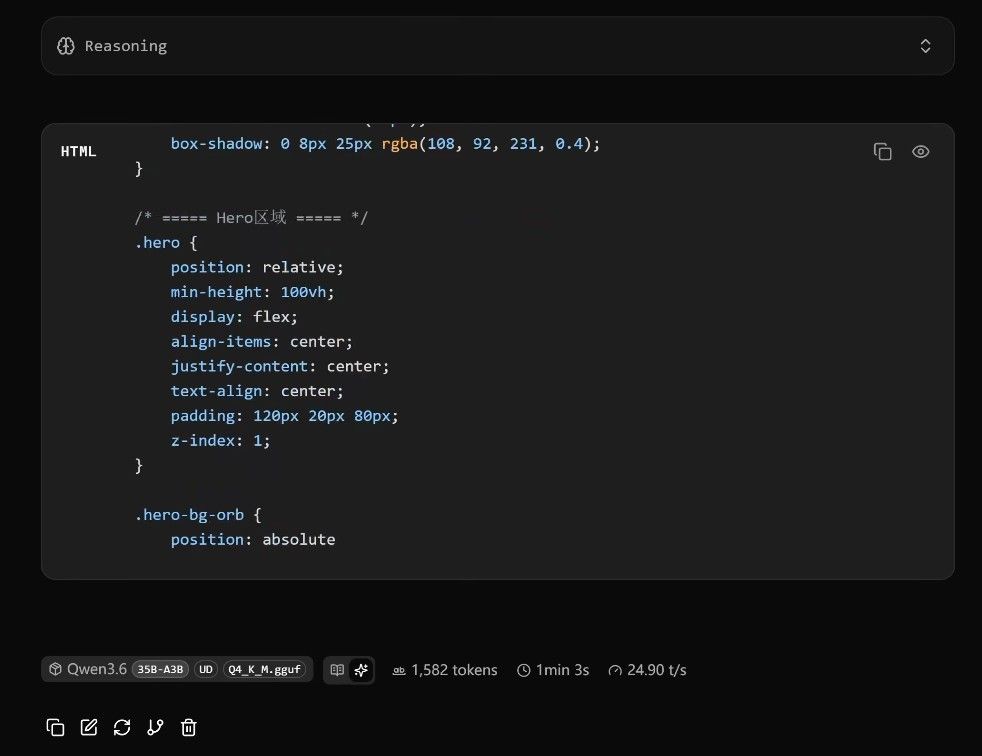This screenshot has width=982, height=756.
Task: Branch the conversation from this message
Action: [x=155, y=727]
